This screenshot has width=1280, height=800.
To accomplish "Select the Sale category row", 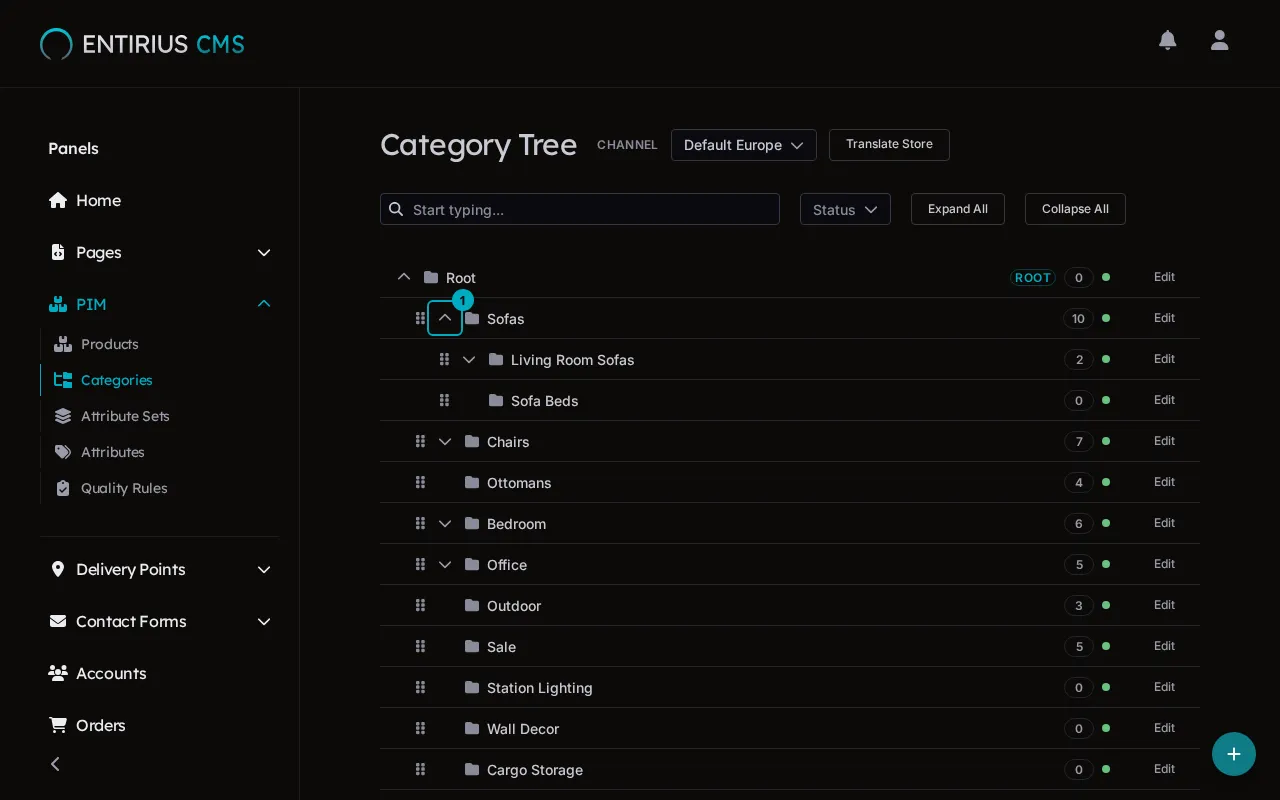I will pos(790,646).
